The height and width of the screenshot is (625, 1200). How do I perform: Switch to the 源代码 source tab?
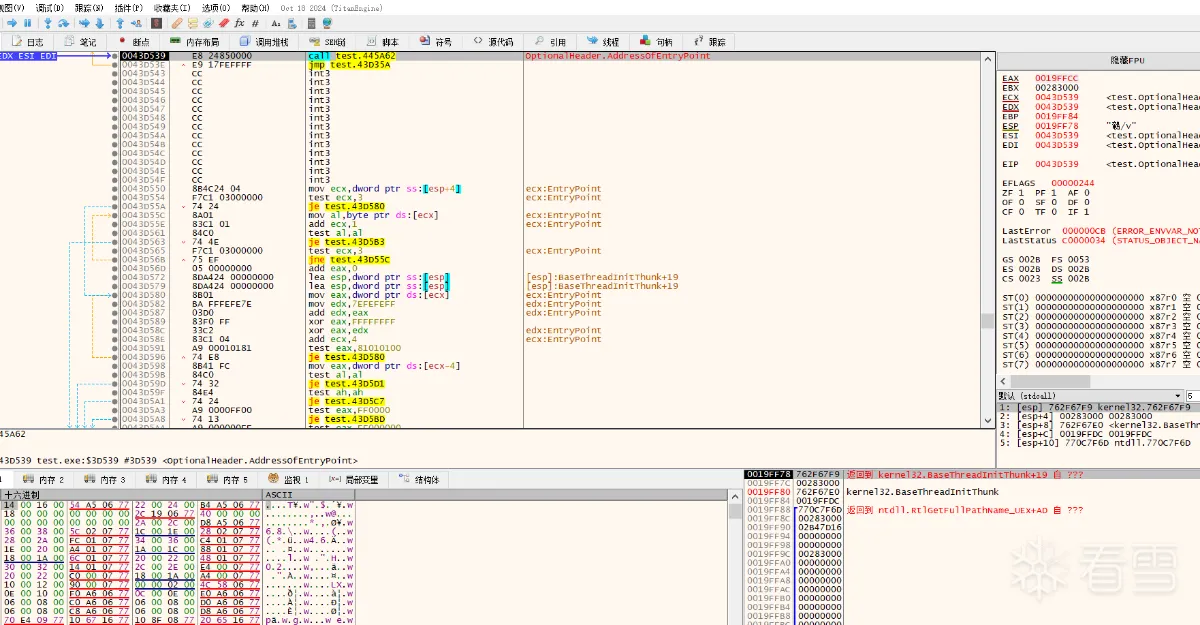tap(492, 42)
